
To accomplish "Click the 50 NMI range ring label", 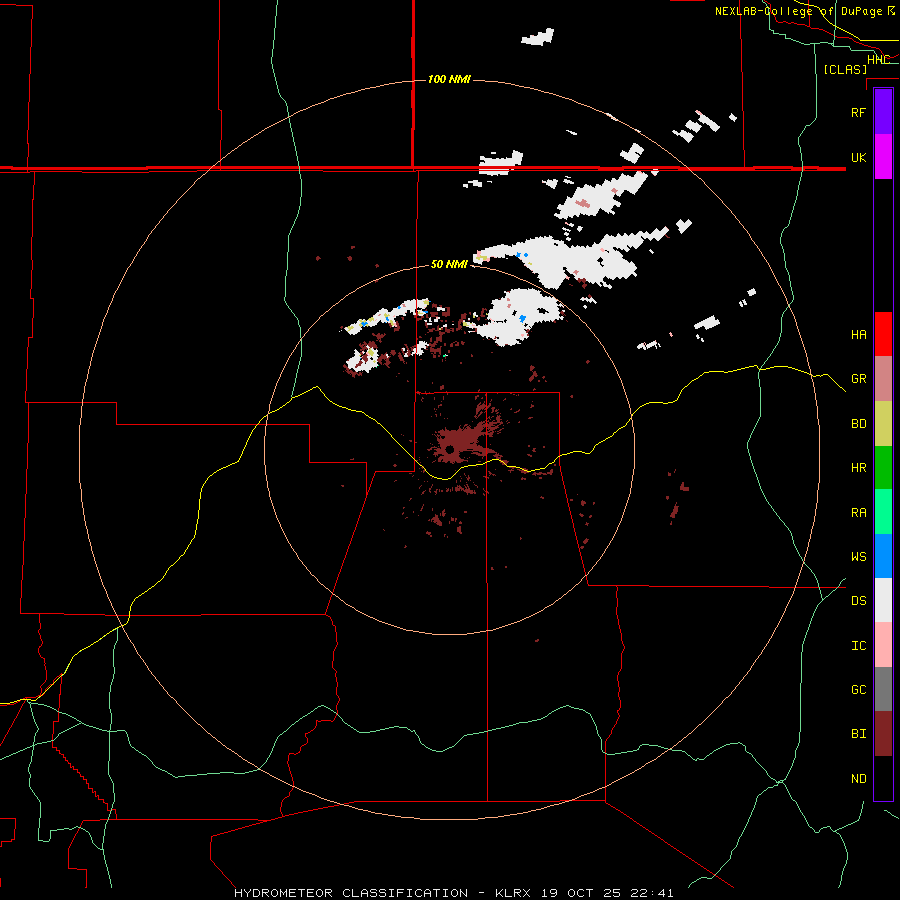I will pyautogui.click(x=449, y=265).
